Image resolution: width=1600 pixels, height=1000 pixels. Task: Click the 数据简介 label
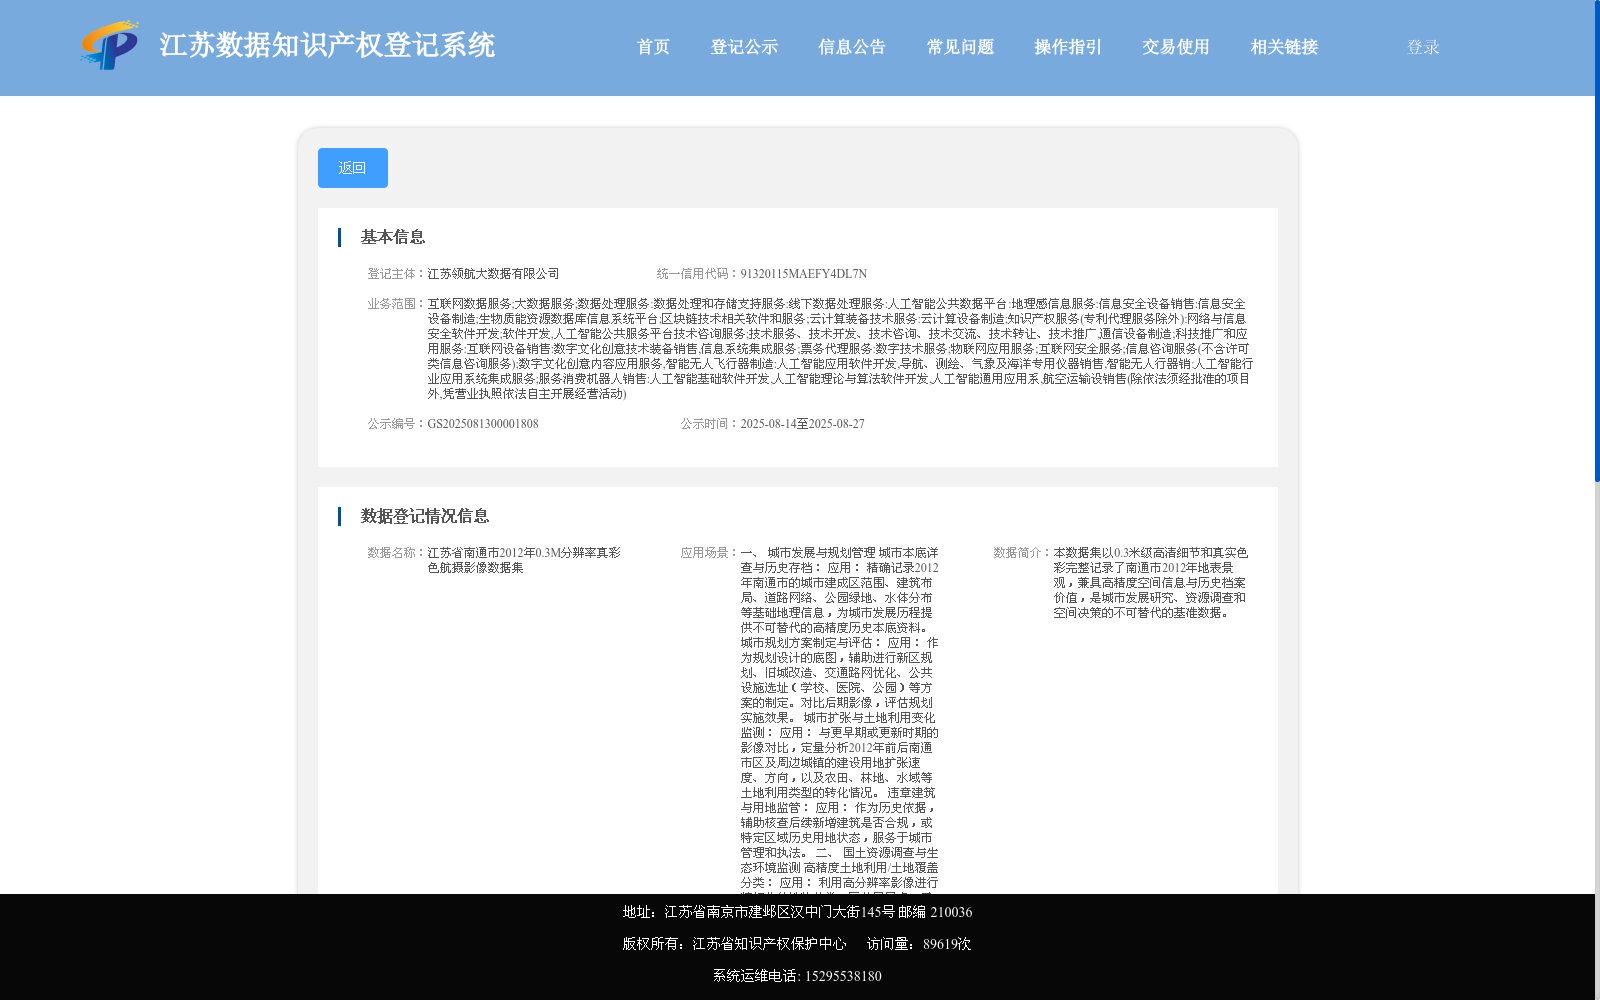1023,553
